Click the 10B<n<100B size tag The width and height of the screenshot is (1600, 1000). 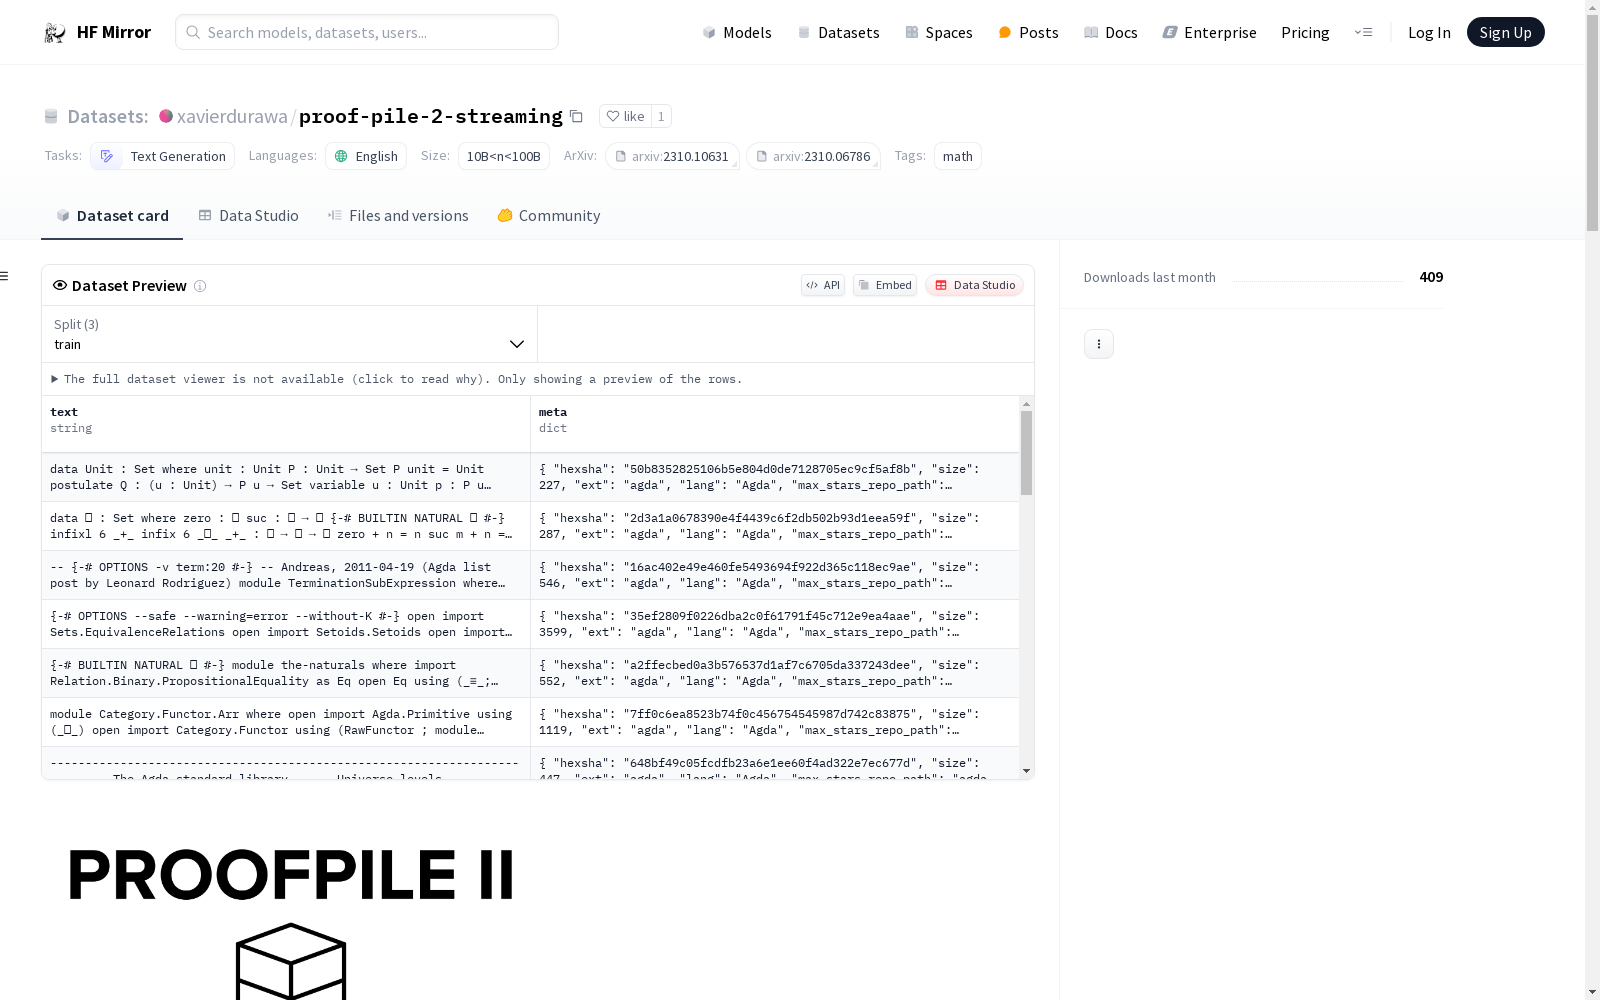pos(504,156)
